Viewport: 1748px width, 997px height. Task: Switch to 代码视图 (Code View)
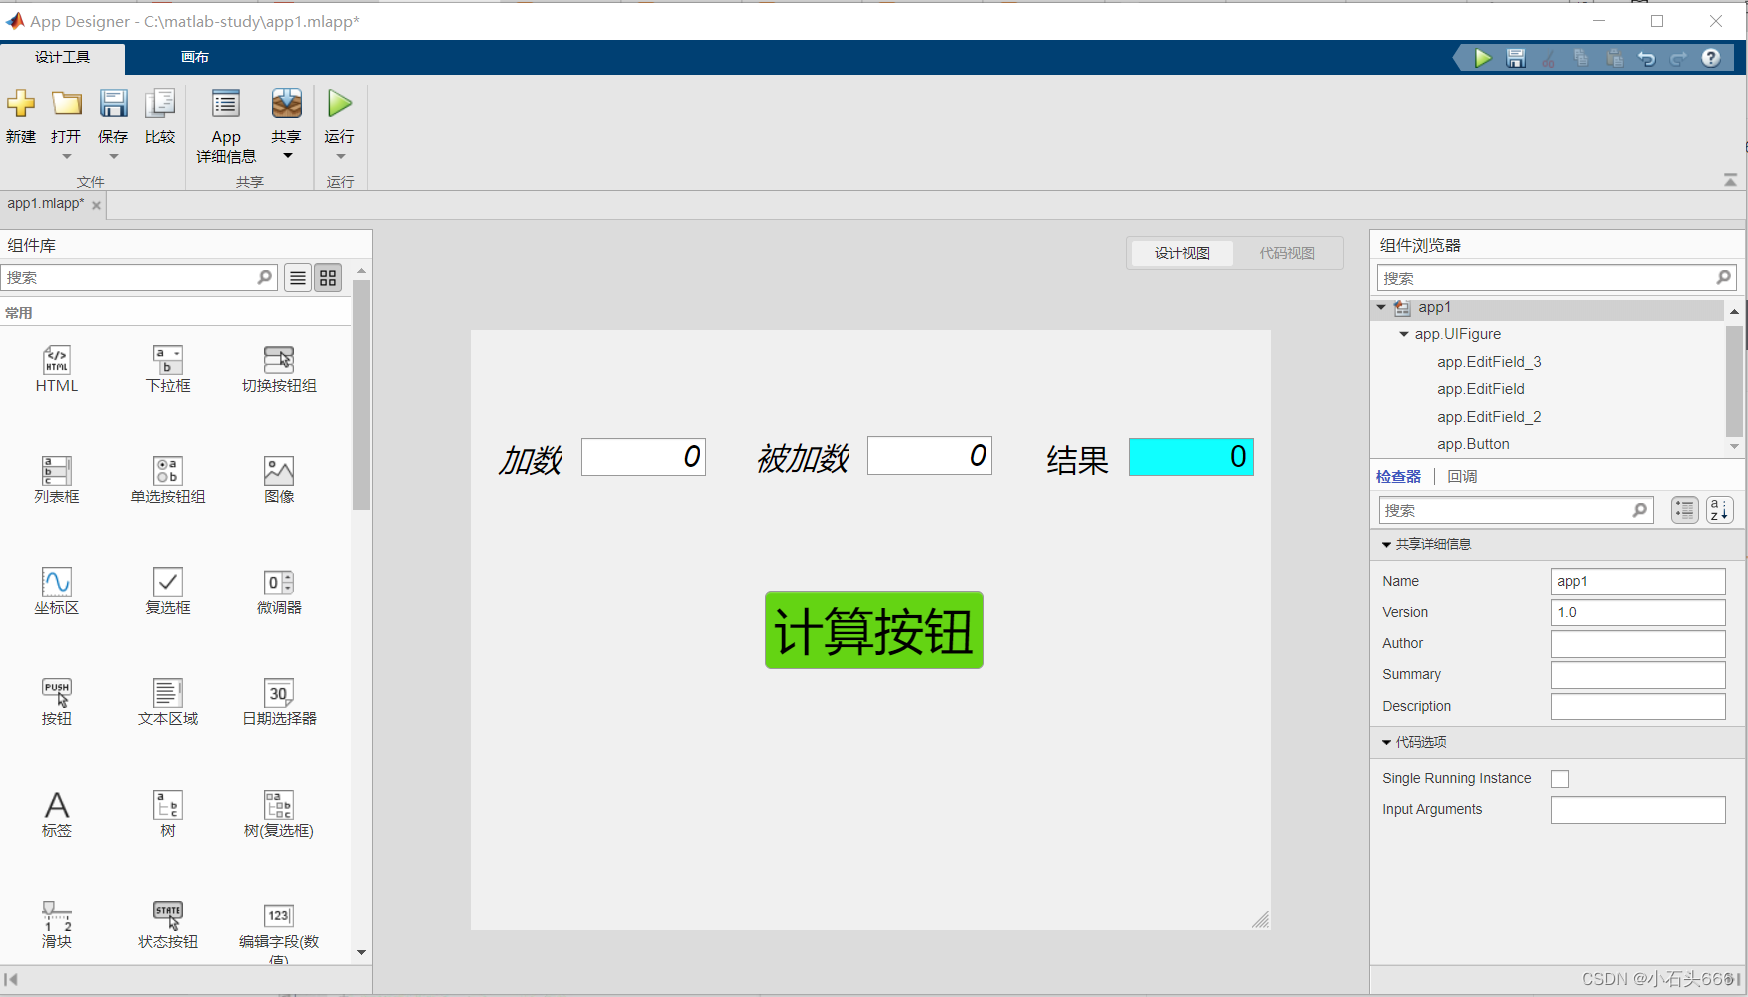click(x=1288, y=252)
